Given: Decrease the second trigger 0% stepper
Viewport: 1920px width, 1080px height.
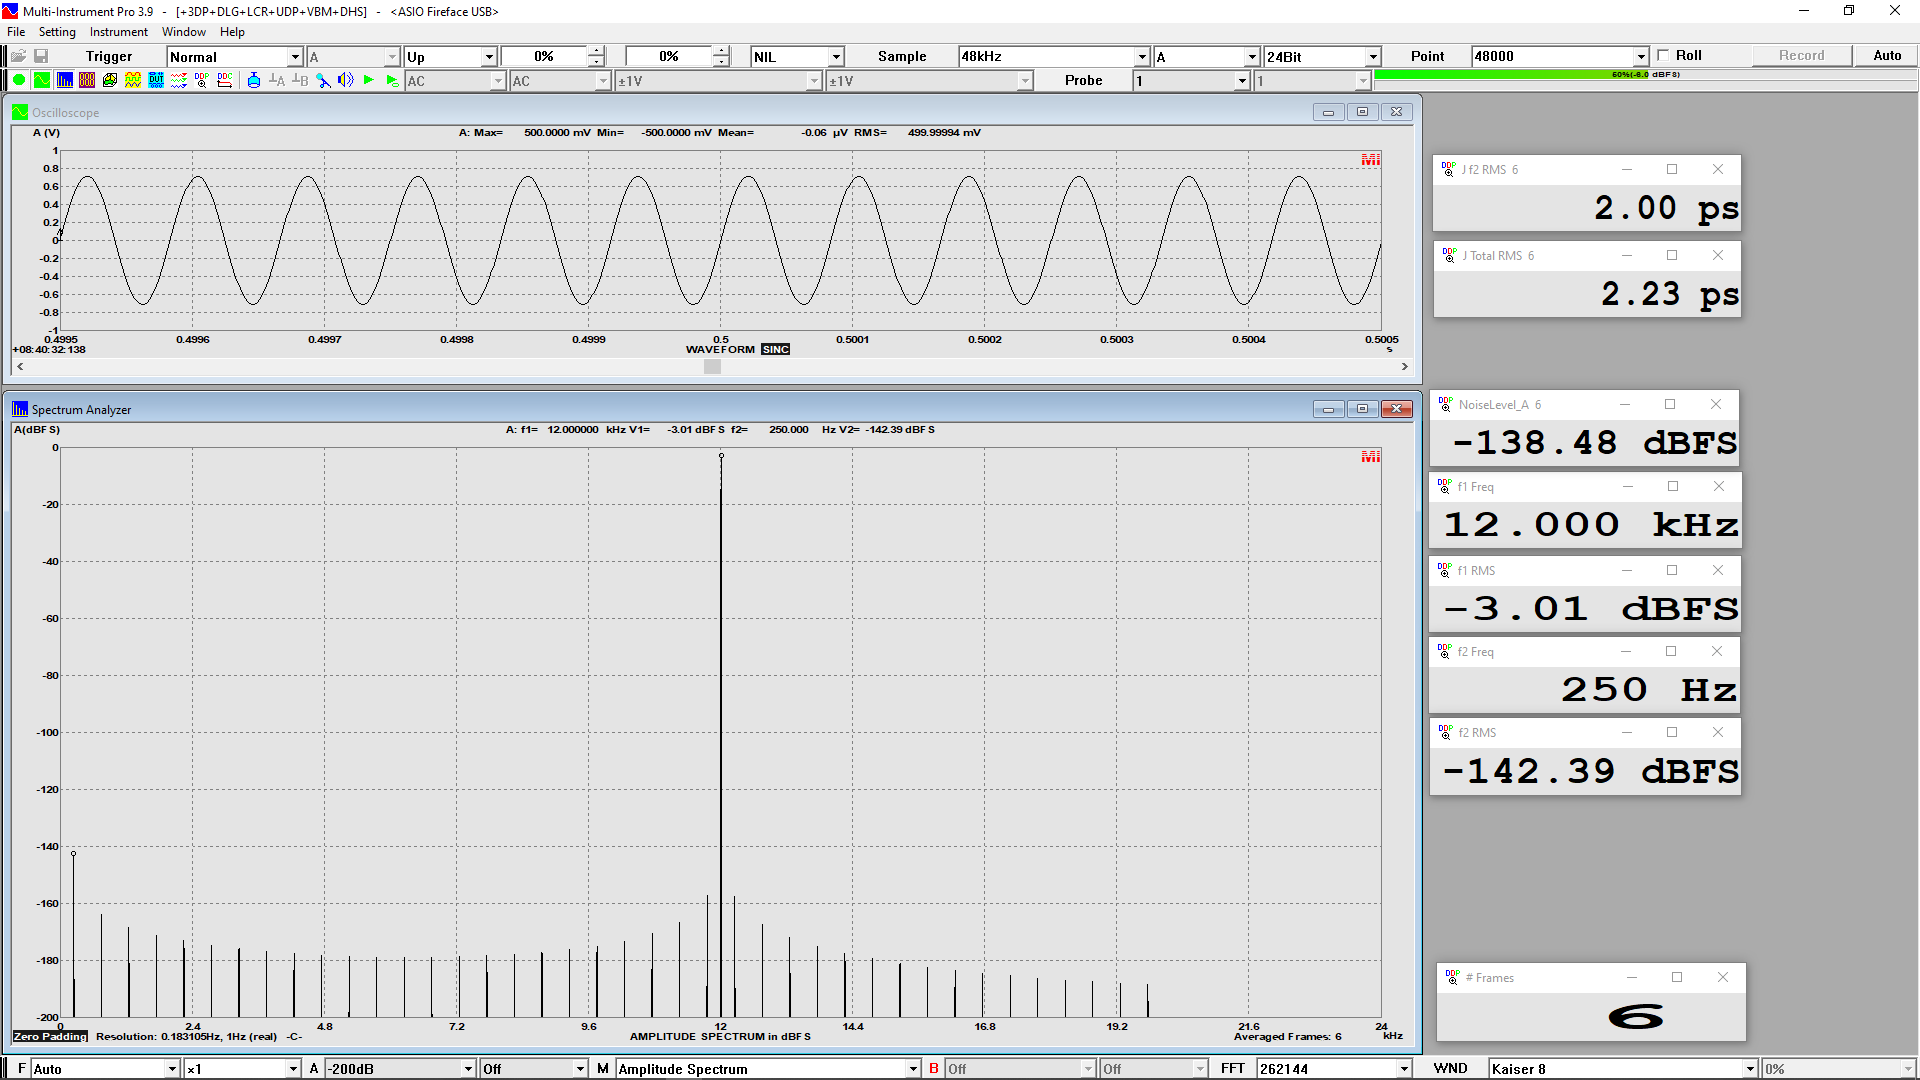Looking at the screenshot, I should [x=721, y=62].
